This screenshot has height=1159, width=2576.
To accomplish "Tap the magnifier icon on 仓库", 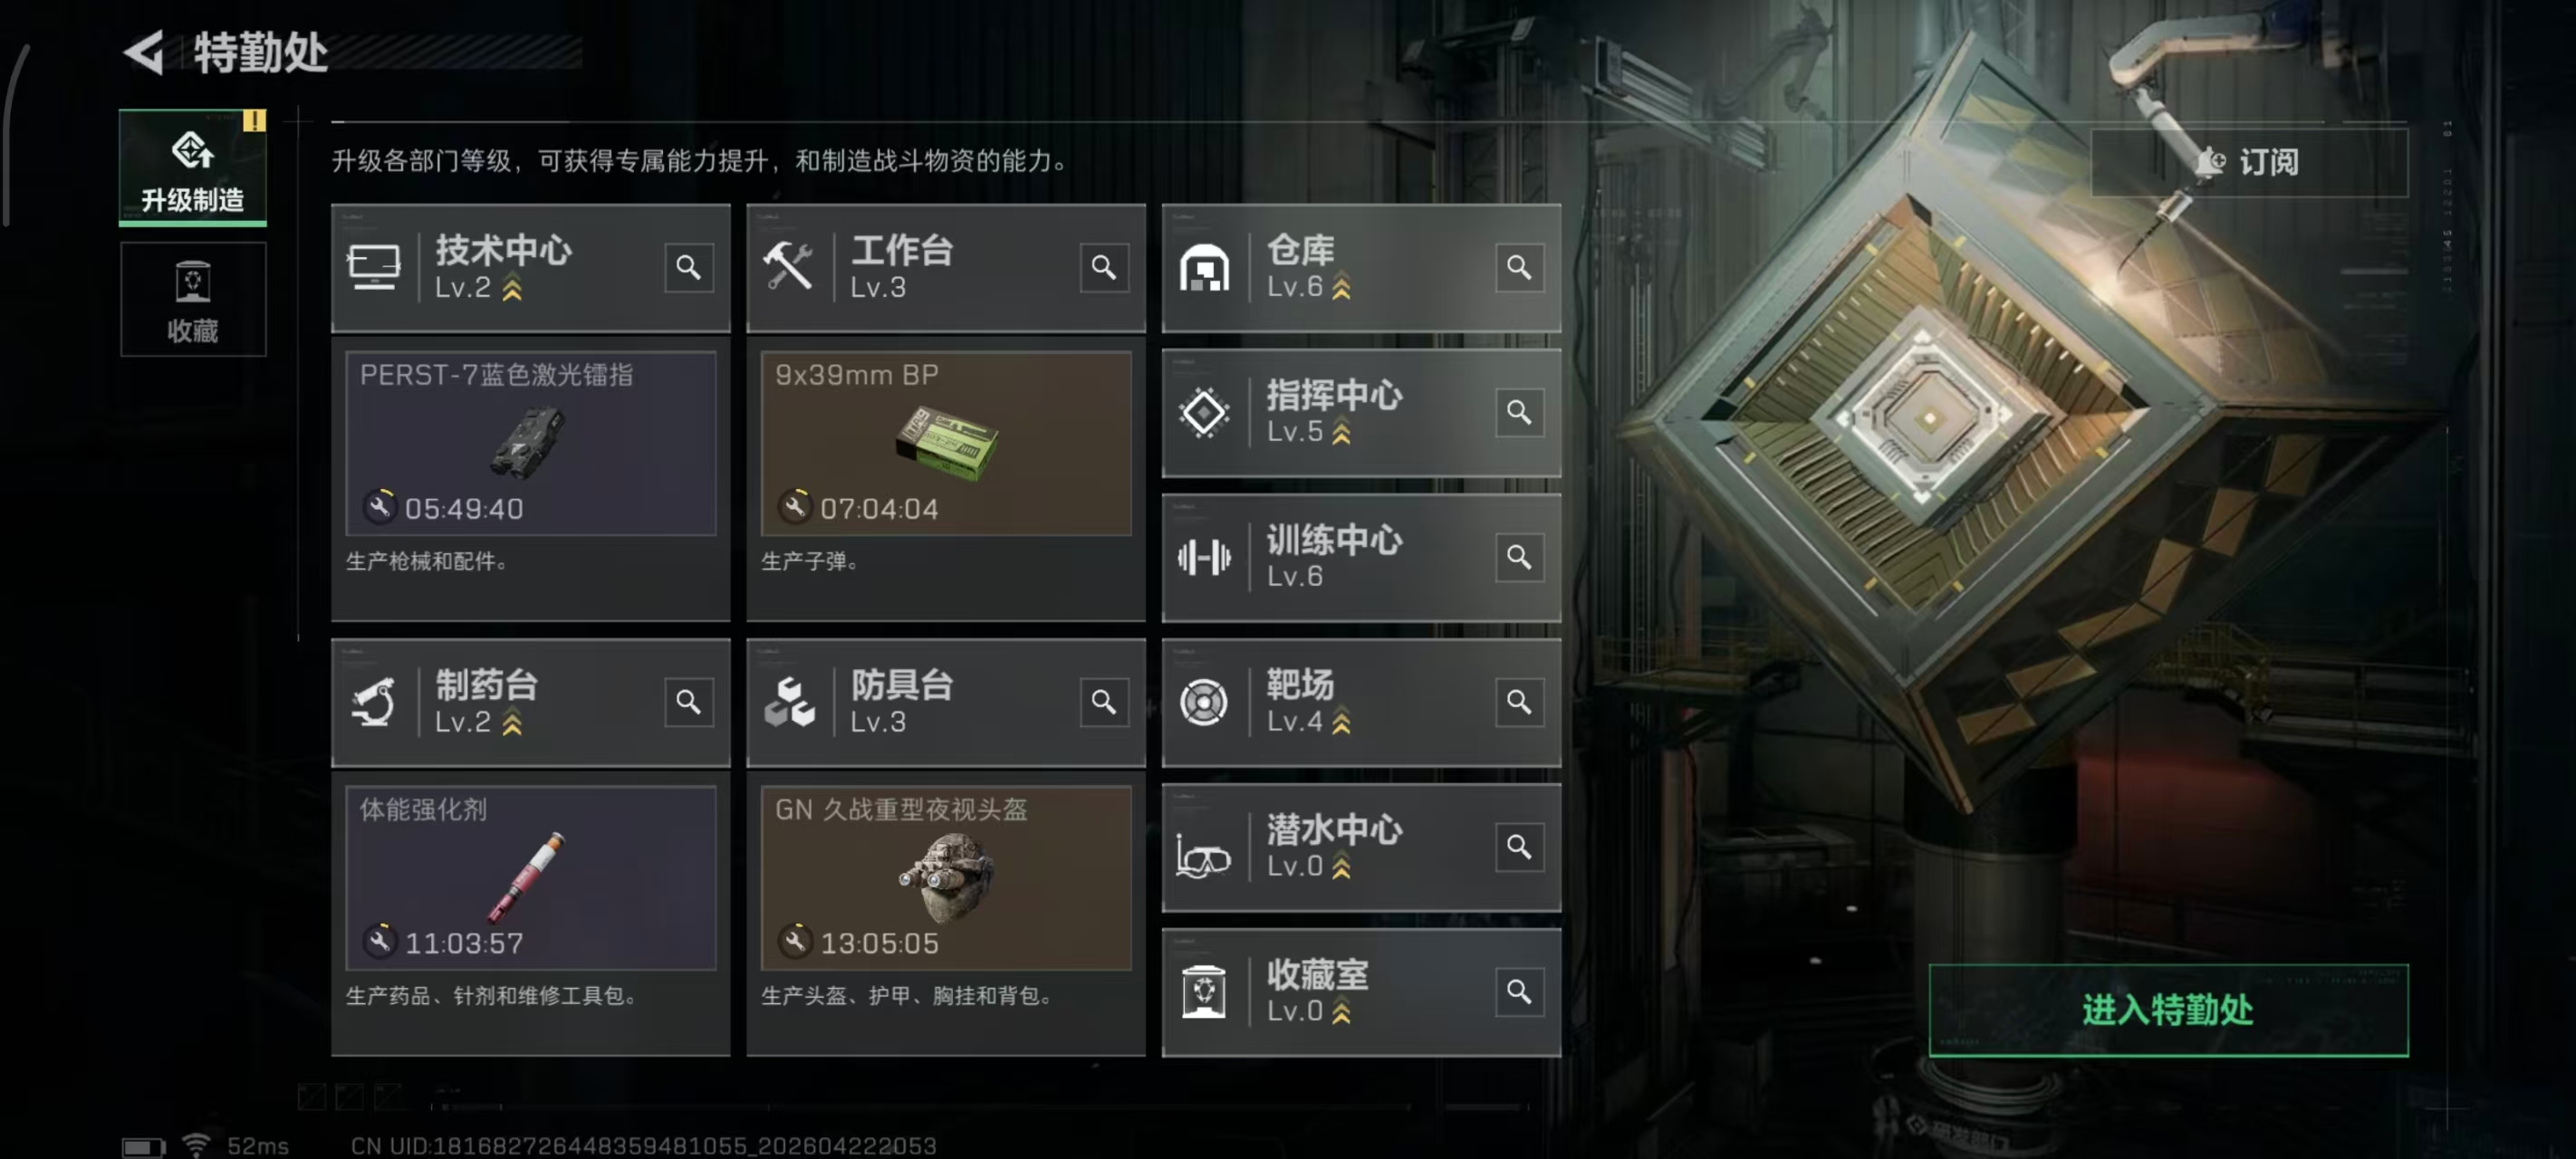I will [x=1518, y=267].
